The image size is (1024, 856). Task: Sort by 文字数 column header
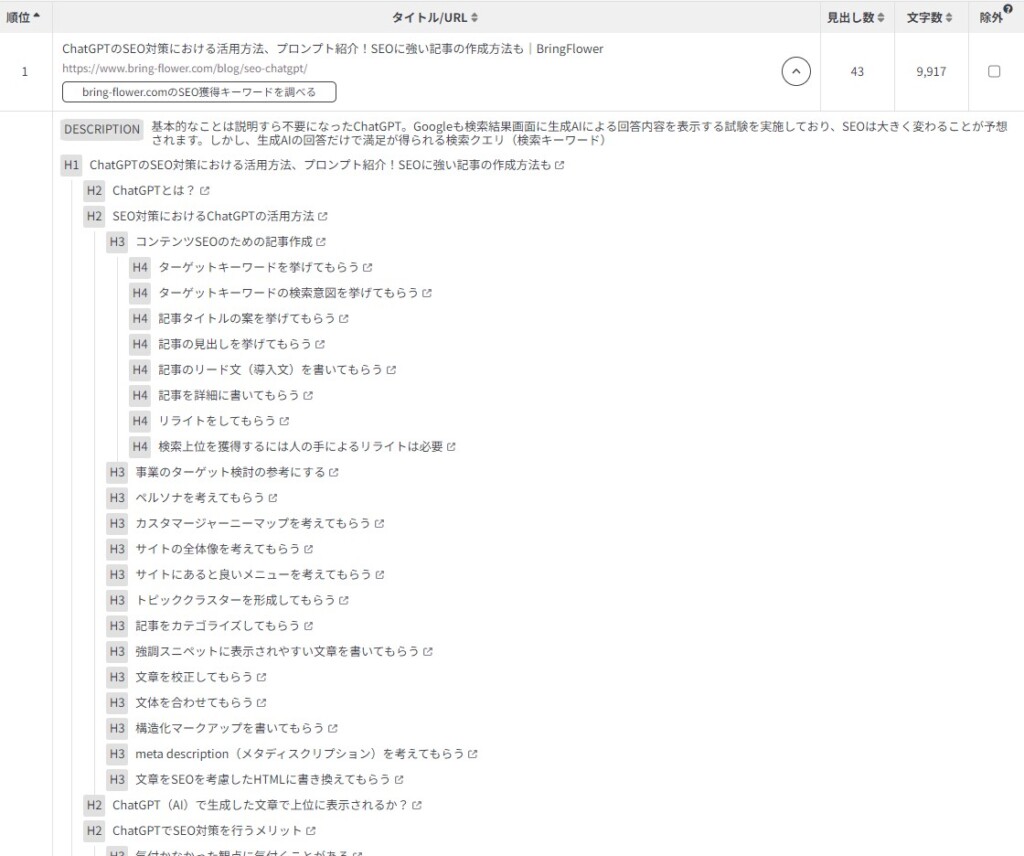(x=929, y=18)
